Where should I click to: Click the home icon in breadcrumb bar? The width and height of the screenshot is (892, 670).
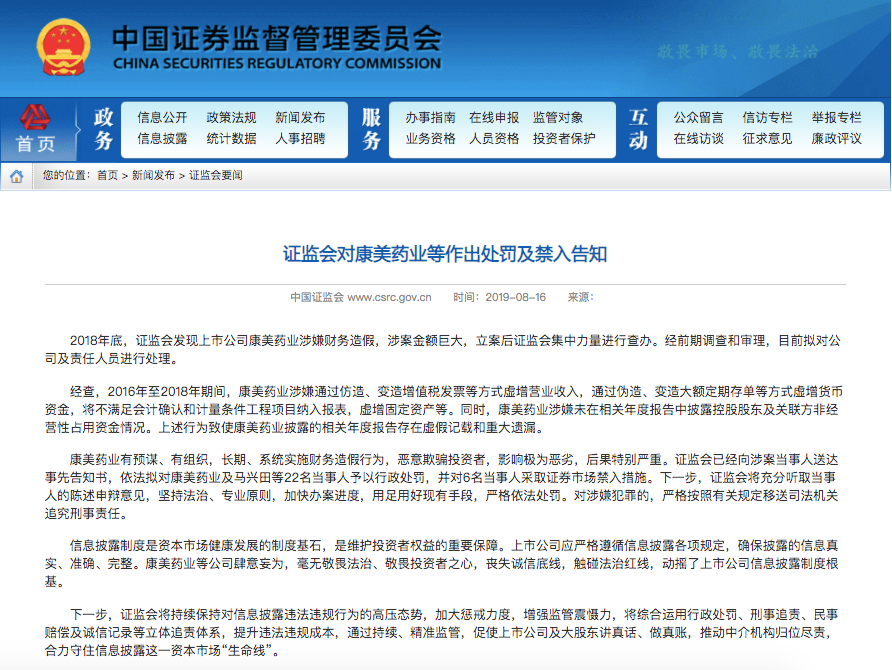pos(16,176)
